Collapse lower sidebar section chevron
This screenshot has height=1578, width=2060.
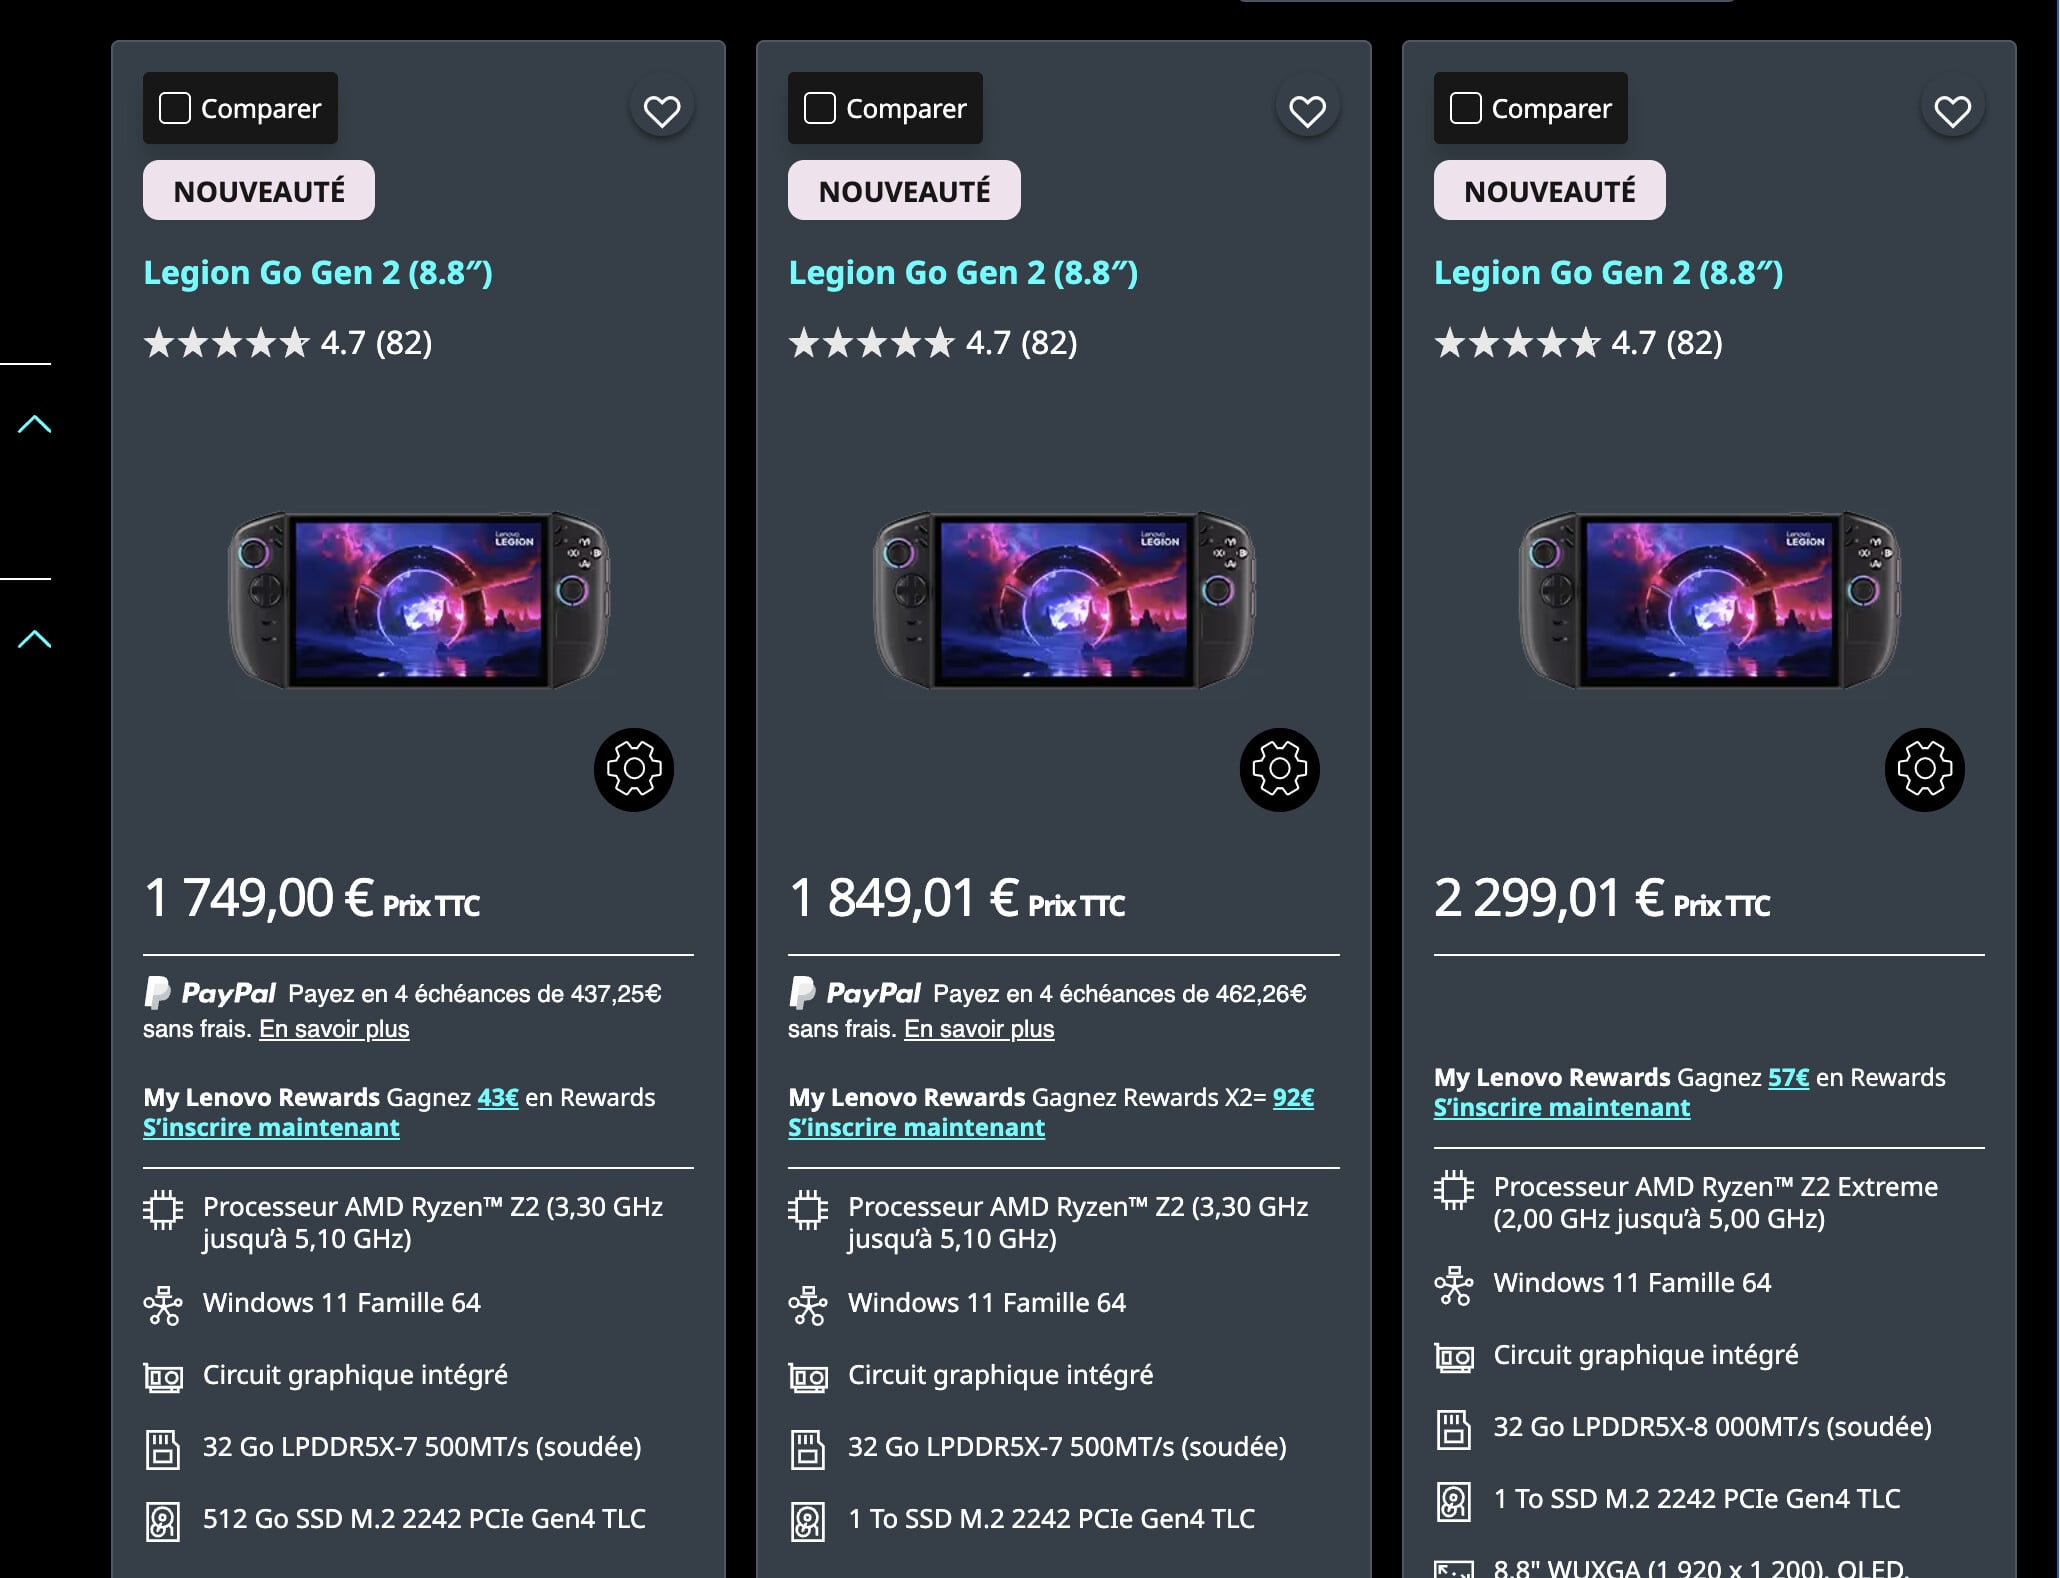[34, 639]
